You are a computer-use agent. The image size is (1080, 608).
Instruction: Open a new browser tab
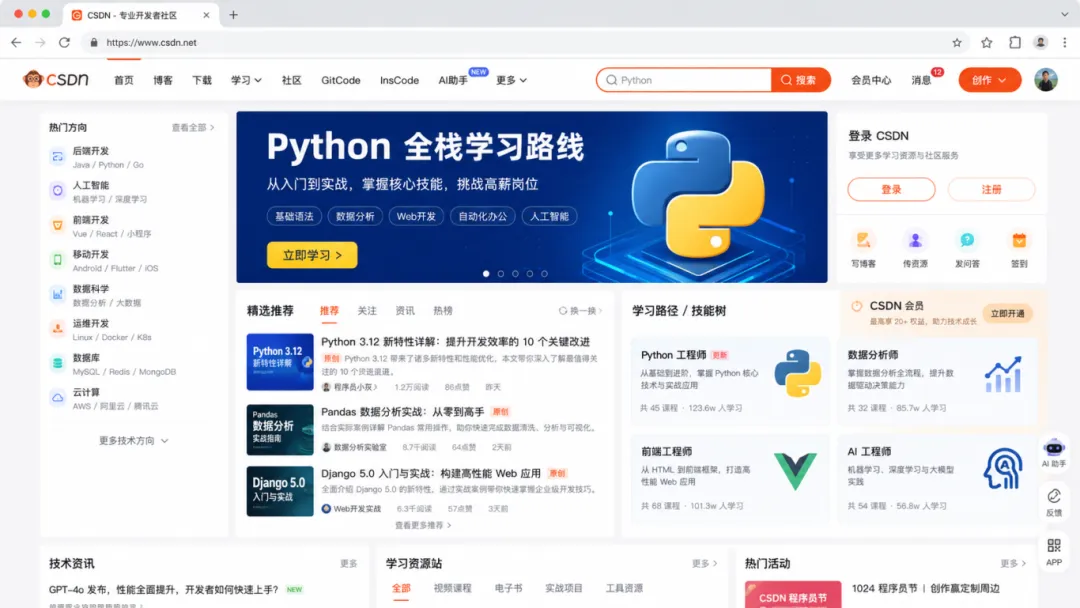click(x=233, y=14)
